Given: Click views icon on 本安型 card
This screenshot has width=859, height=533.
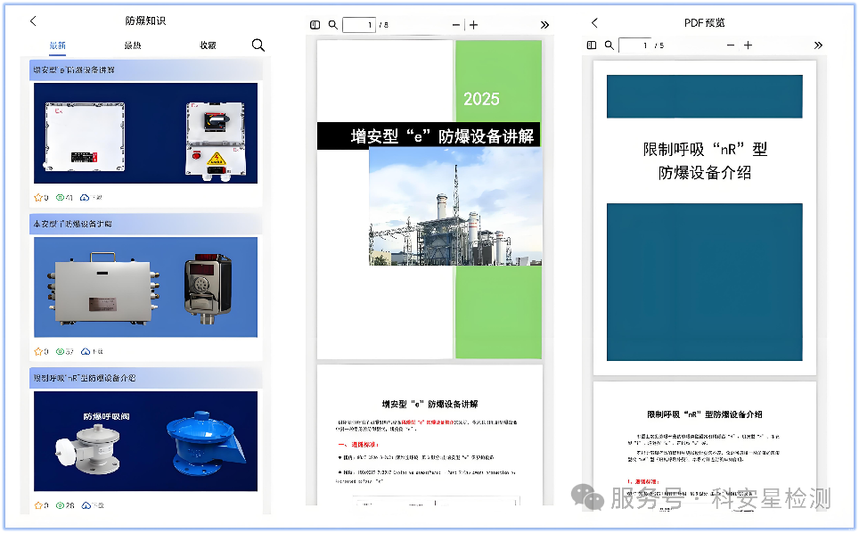Looking at the screenshot, I should pyautogui.click(x=60, y=351).
